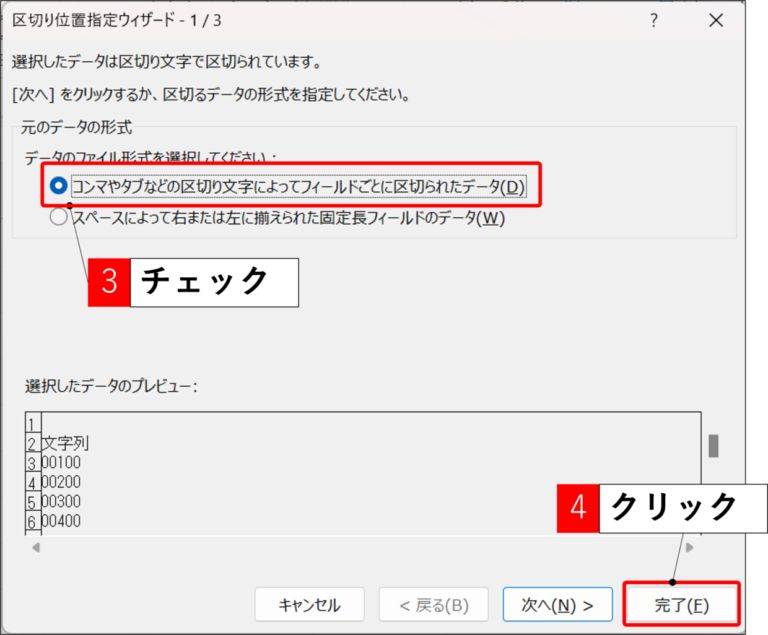
Task: Select the comma or tab delimited data option
Action: [x=60, y=186]
